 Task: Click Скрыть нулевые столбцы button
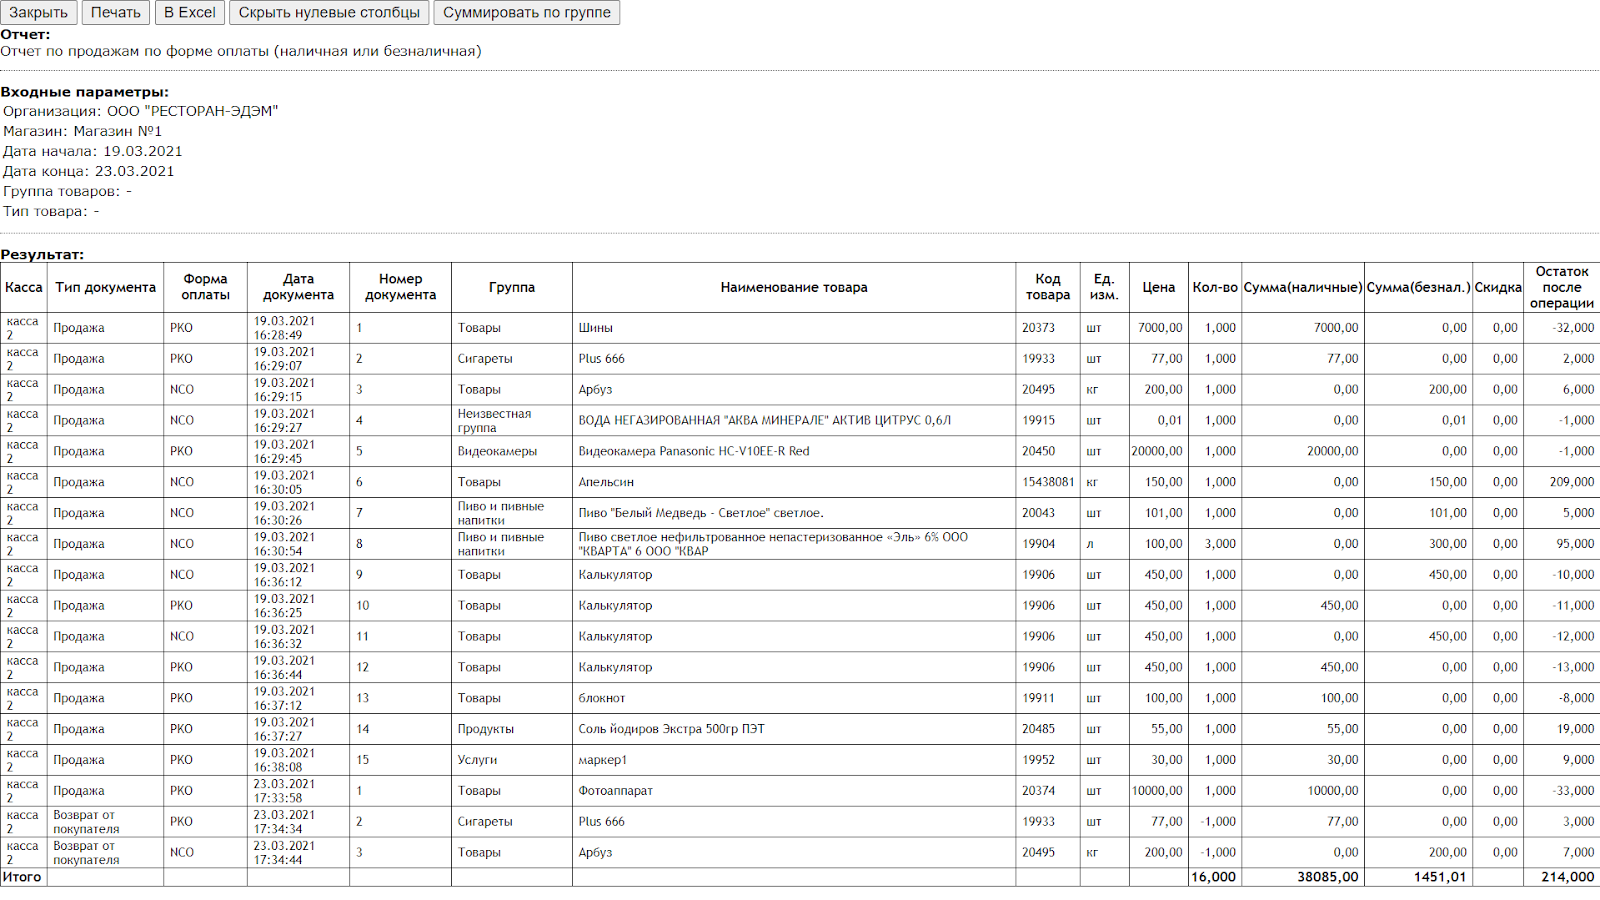click(x=329, y=13)
